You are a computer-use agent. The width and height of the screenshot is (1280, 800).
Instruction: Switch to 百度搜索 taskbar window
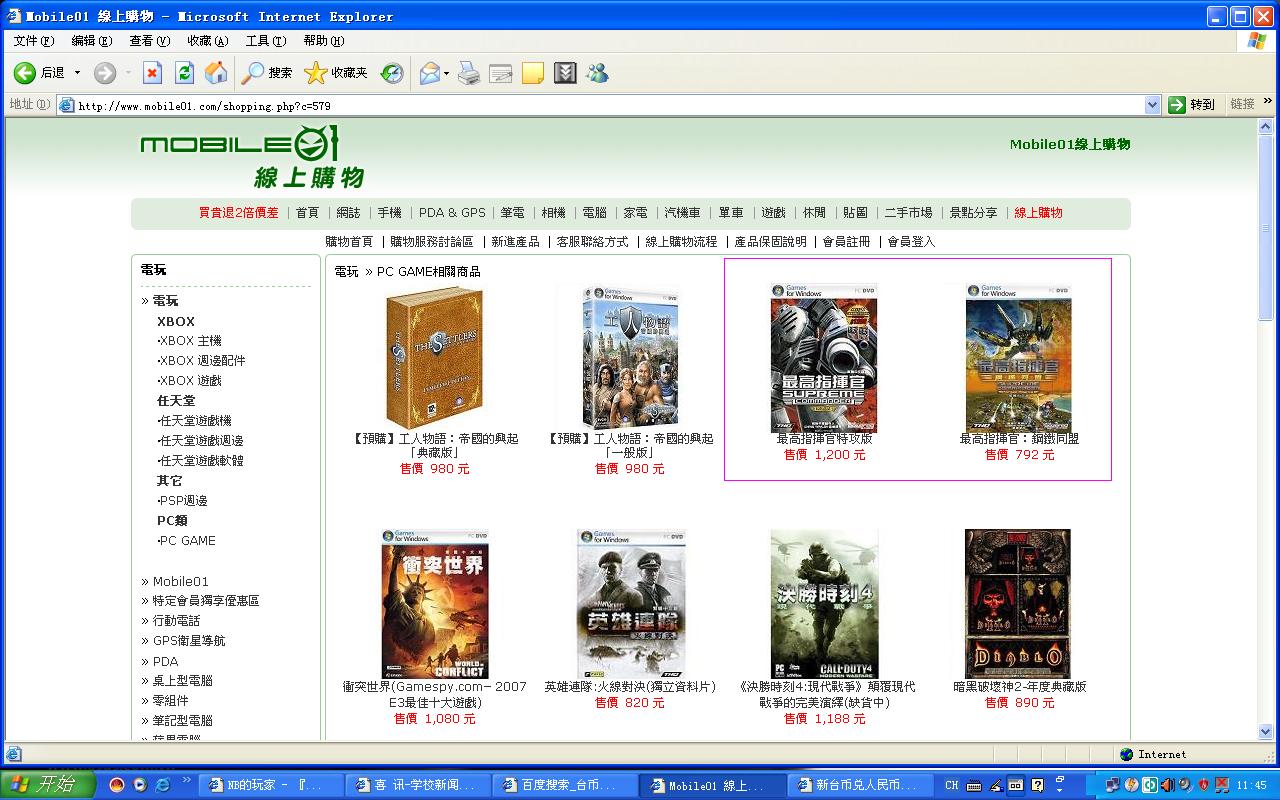tap(565, 785)
